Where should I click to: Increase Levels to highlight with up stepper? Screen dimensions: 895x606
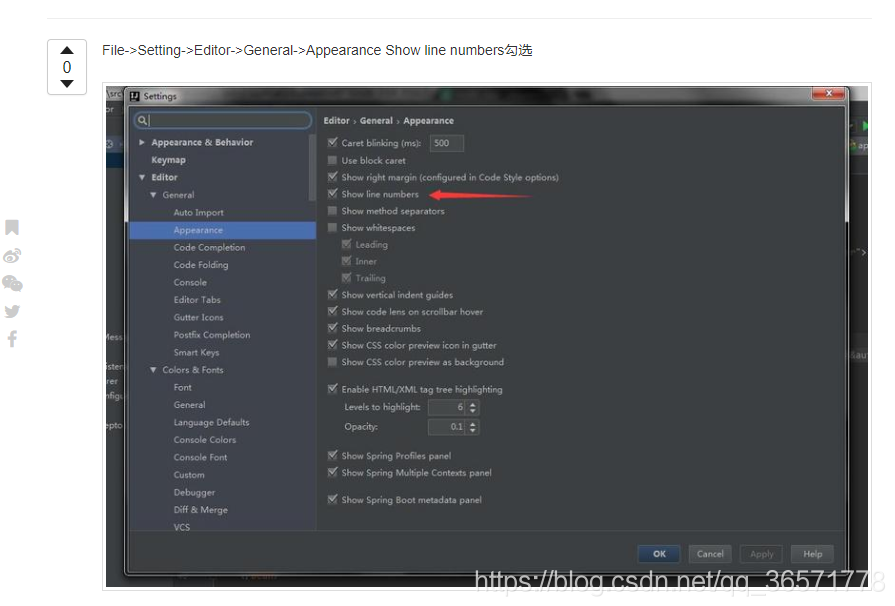472,404
